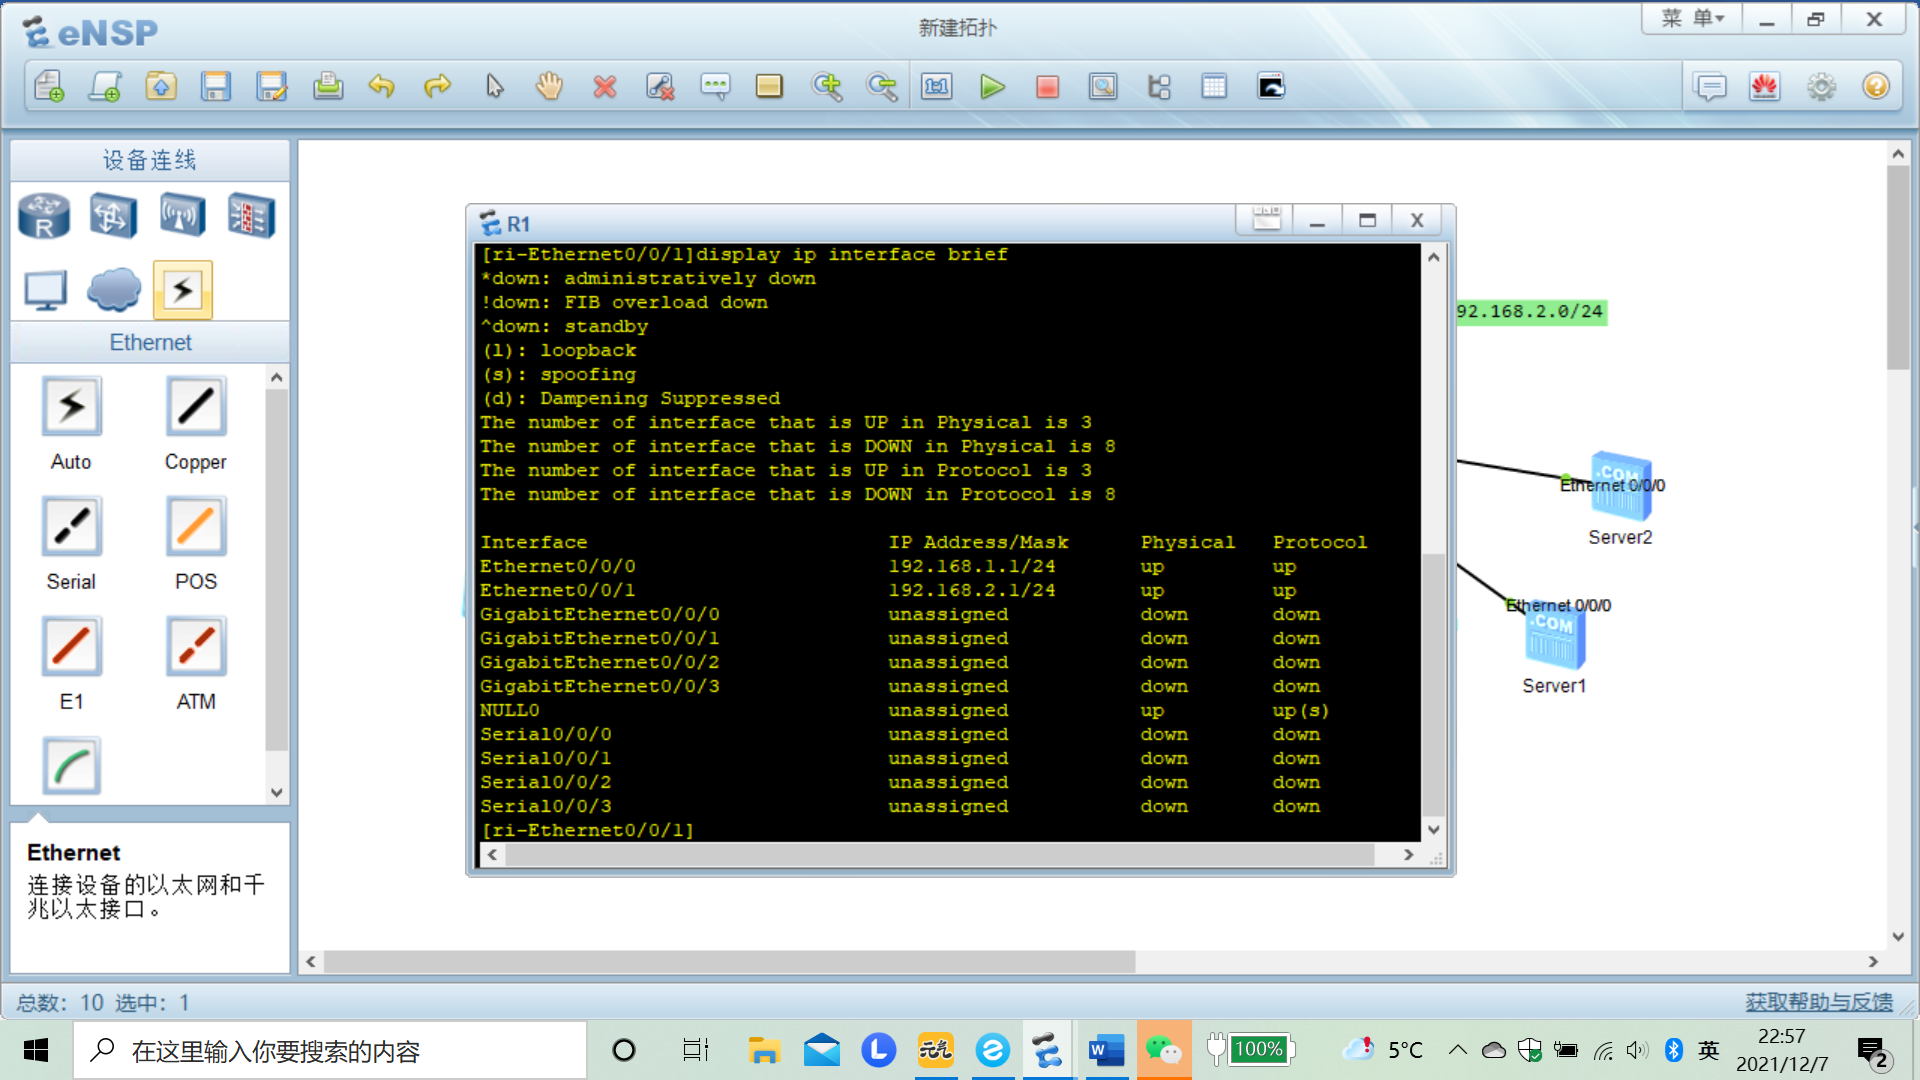Select the Router device category icon
The width and height of the screenshot is (1920, 1080).
pyautogui.click(x=44, y=215)
